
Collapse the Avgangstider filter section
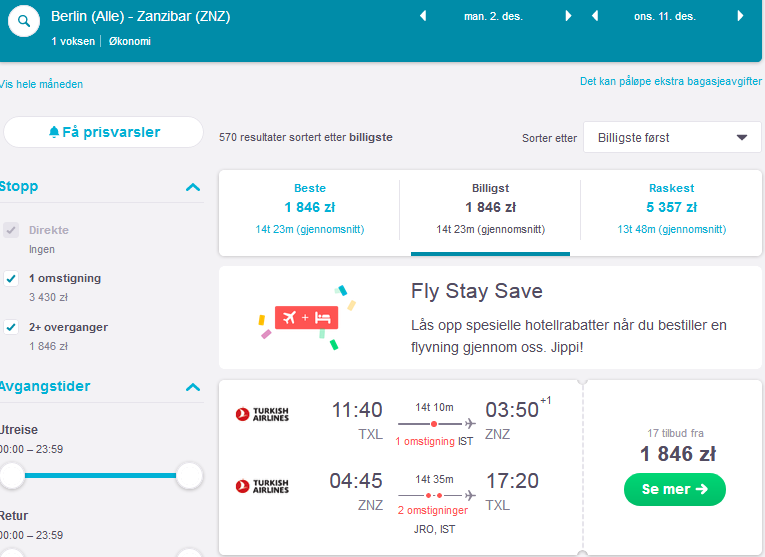coord(193,387)
